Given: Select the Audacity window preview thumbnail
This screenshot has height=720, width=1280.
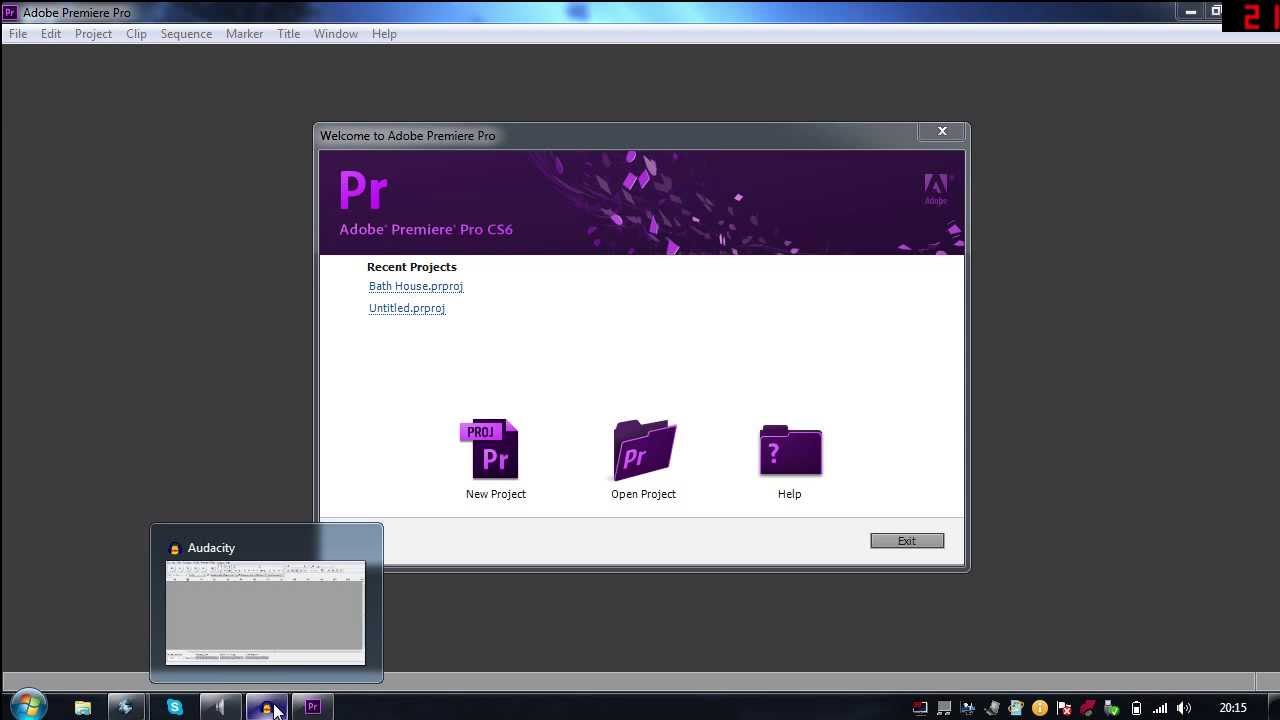Looking at the screenshot, I should (x=265, y=612).
